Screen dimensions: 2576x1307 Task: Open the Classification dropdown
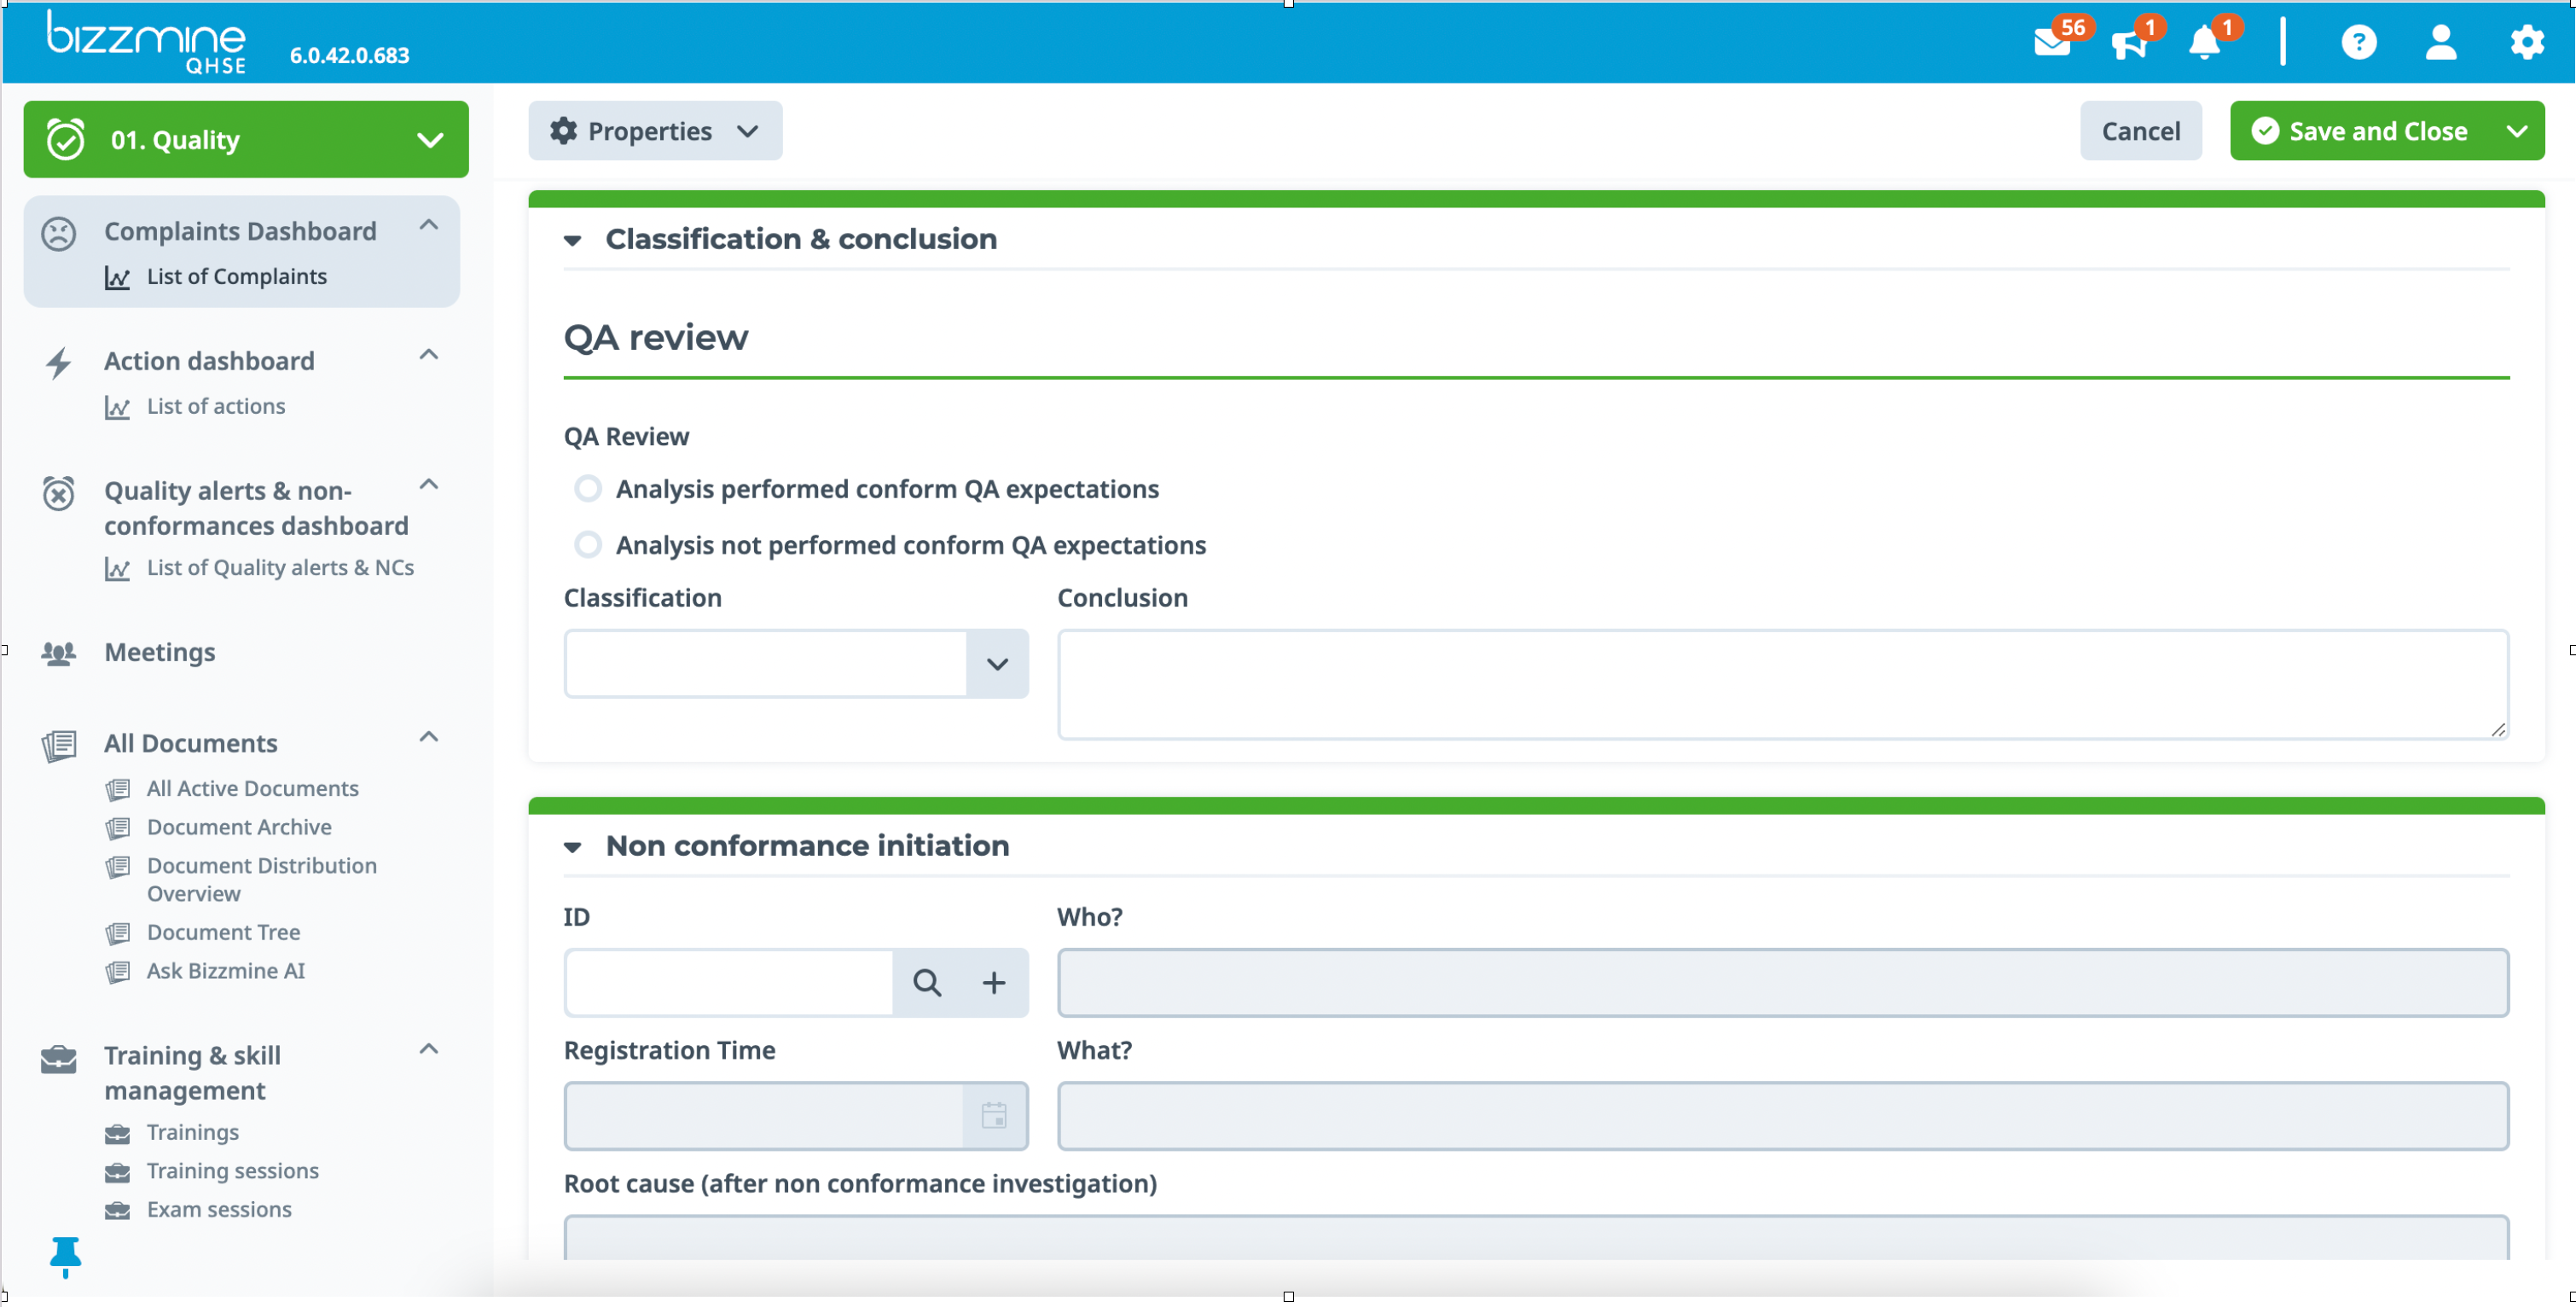[997, 663]
